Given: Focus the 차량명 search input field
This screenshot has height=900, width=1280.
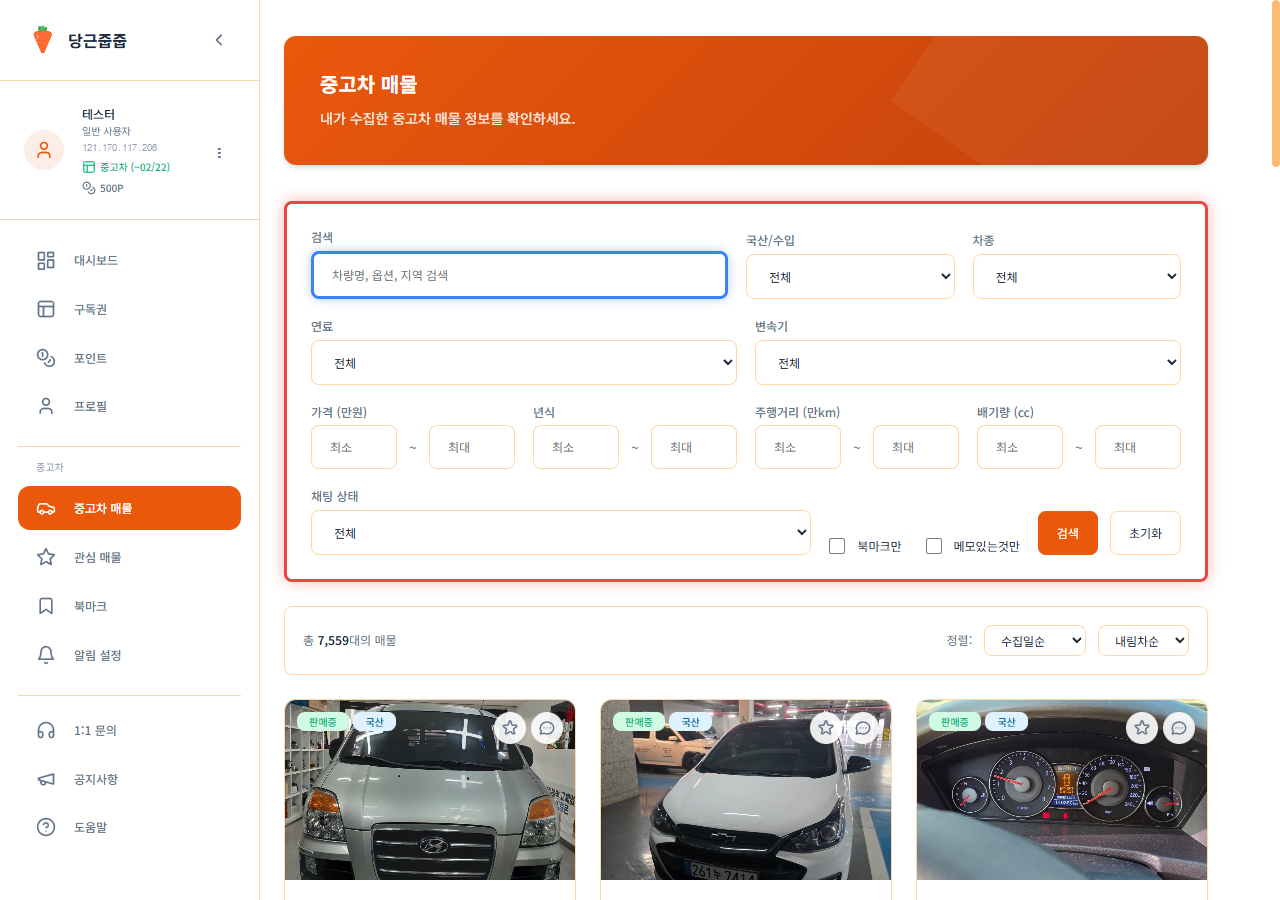Looking at the screenshot, I should pyautogui.click(x=519, y=275).
